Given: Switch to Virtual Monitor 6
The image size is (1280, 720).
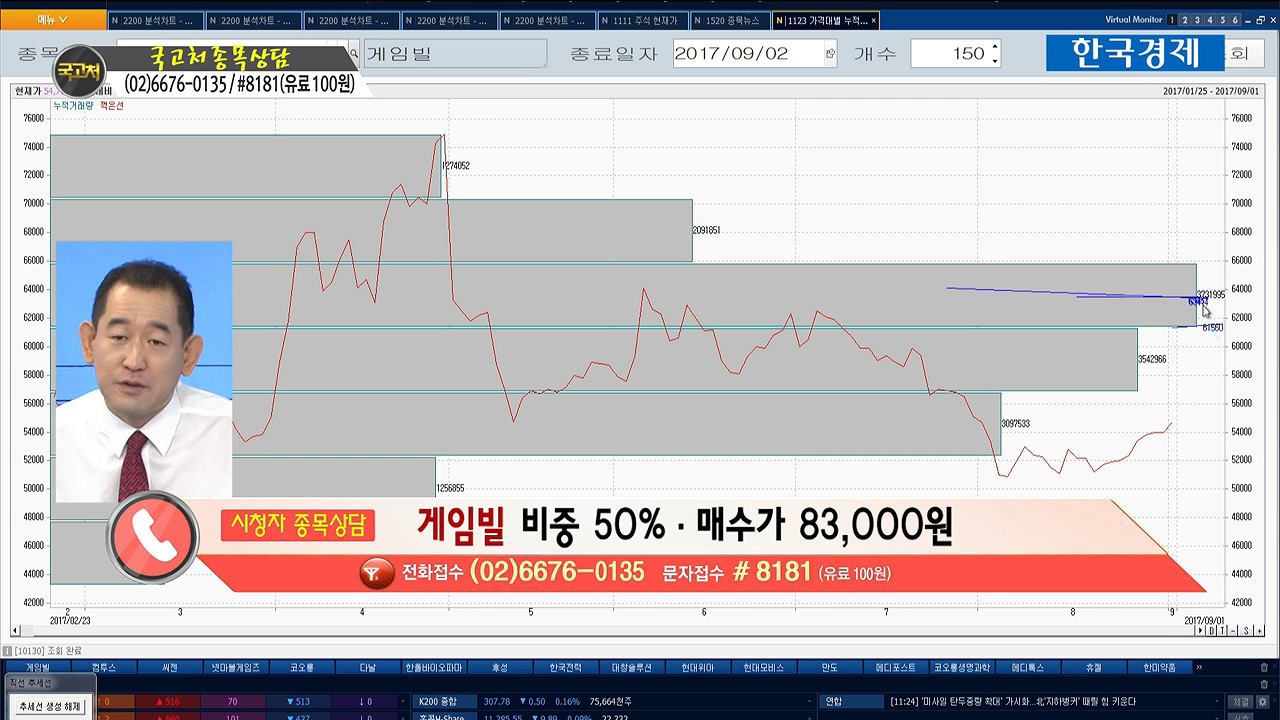Looking at the screenshot, I should pos(1235,20).
